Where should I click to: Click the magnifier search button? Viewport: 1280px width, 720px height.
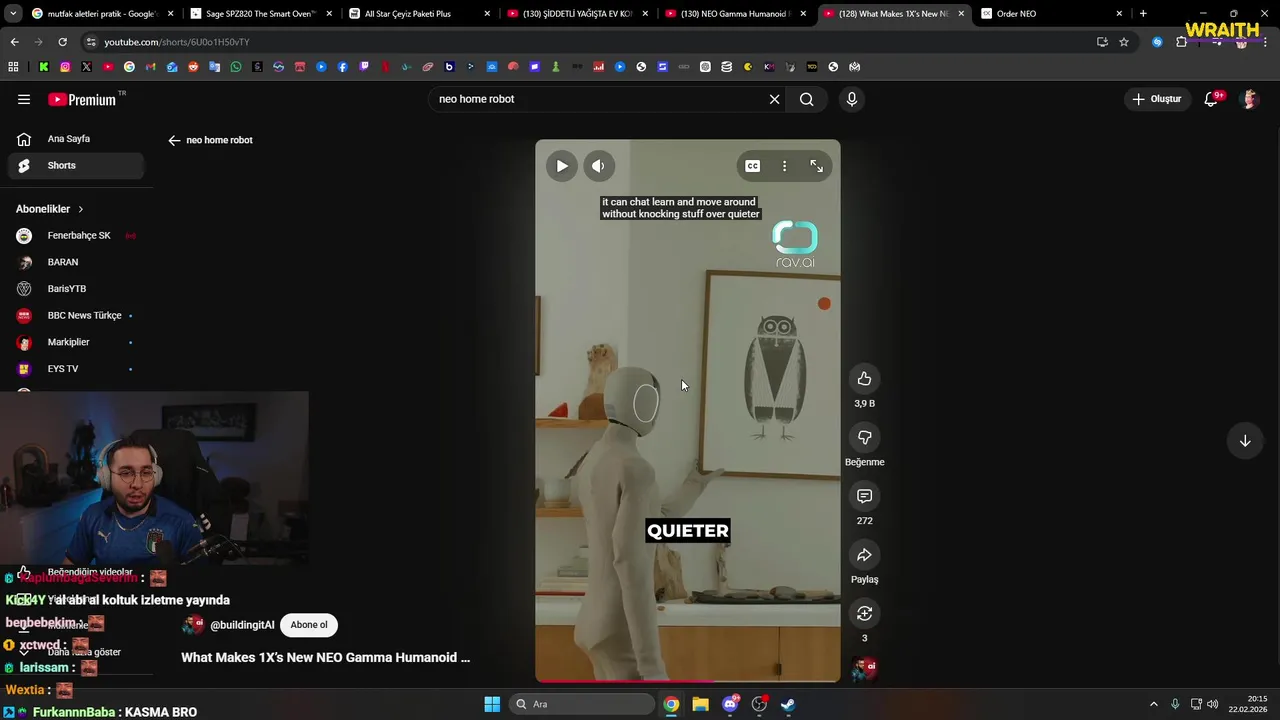click(x=807, y=99)
